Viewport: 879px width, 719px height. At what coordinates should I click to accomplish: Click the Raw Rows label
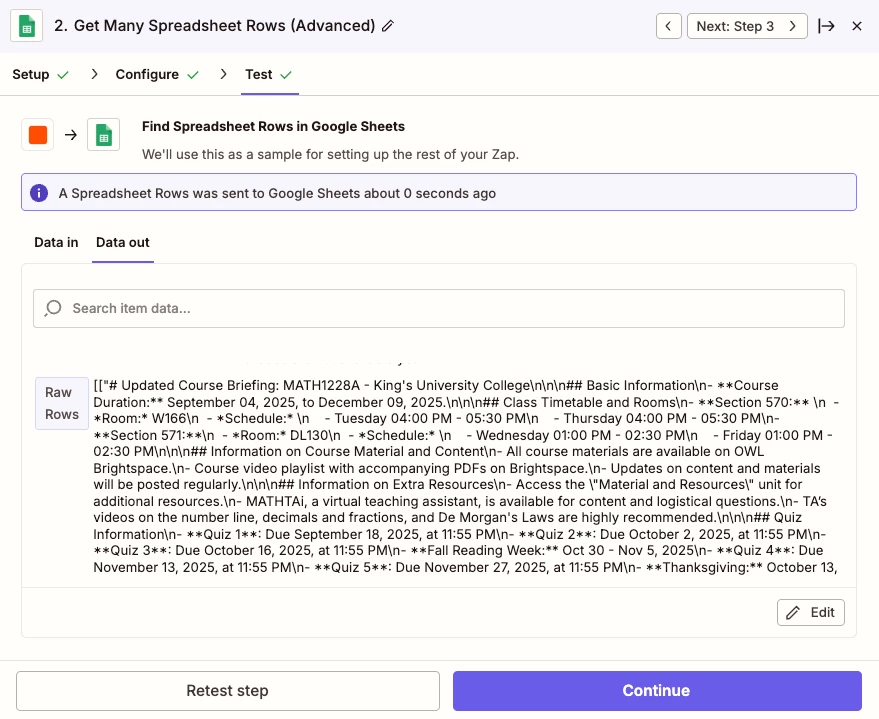pos(62,403)
